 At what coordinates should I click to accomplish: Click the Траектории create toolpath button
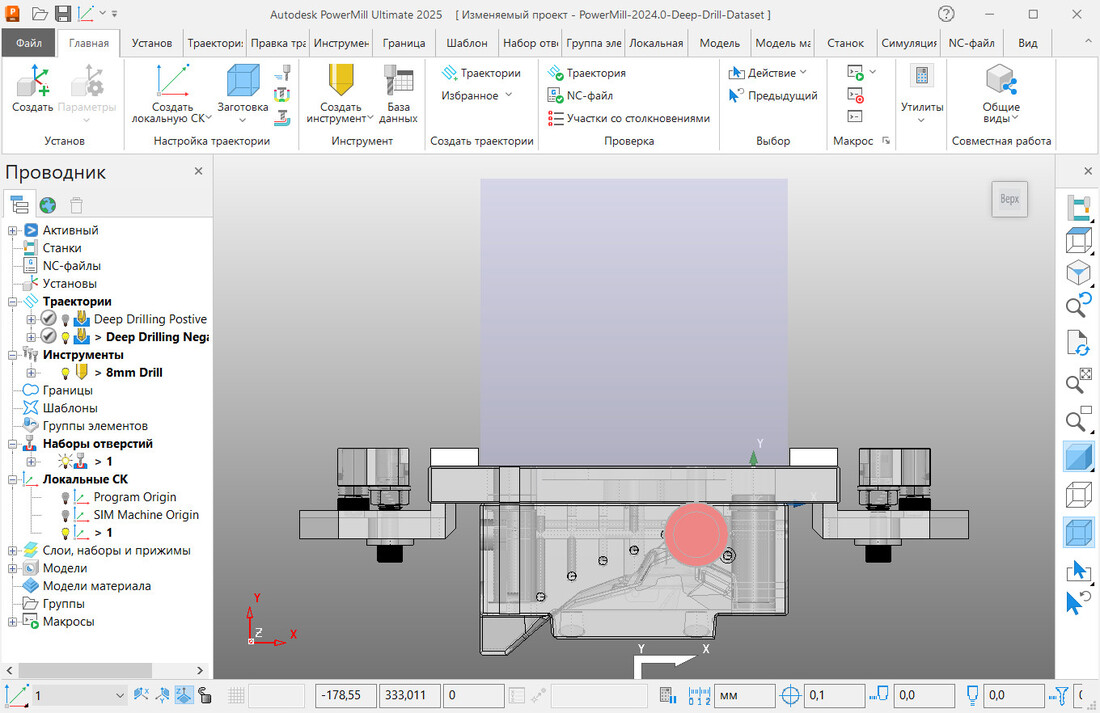point(481,73)
